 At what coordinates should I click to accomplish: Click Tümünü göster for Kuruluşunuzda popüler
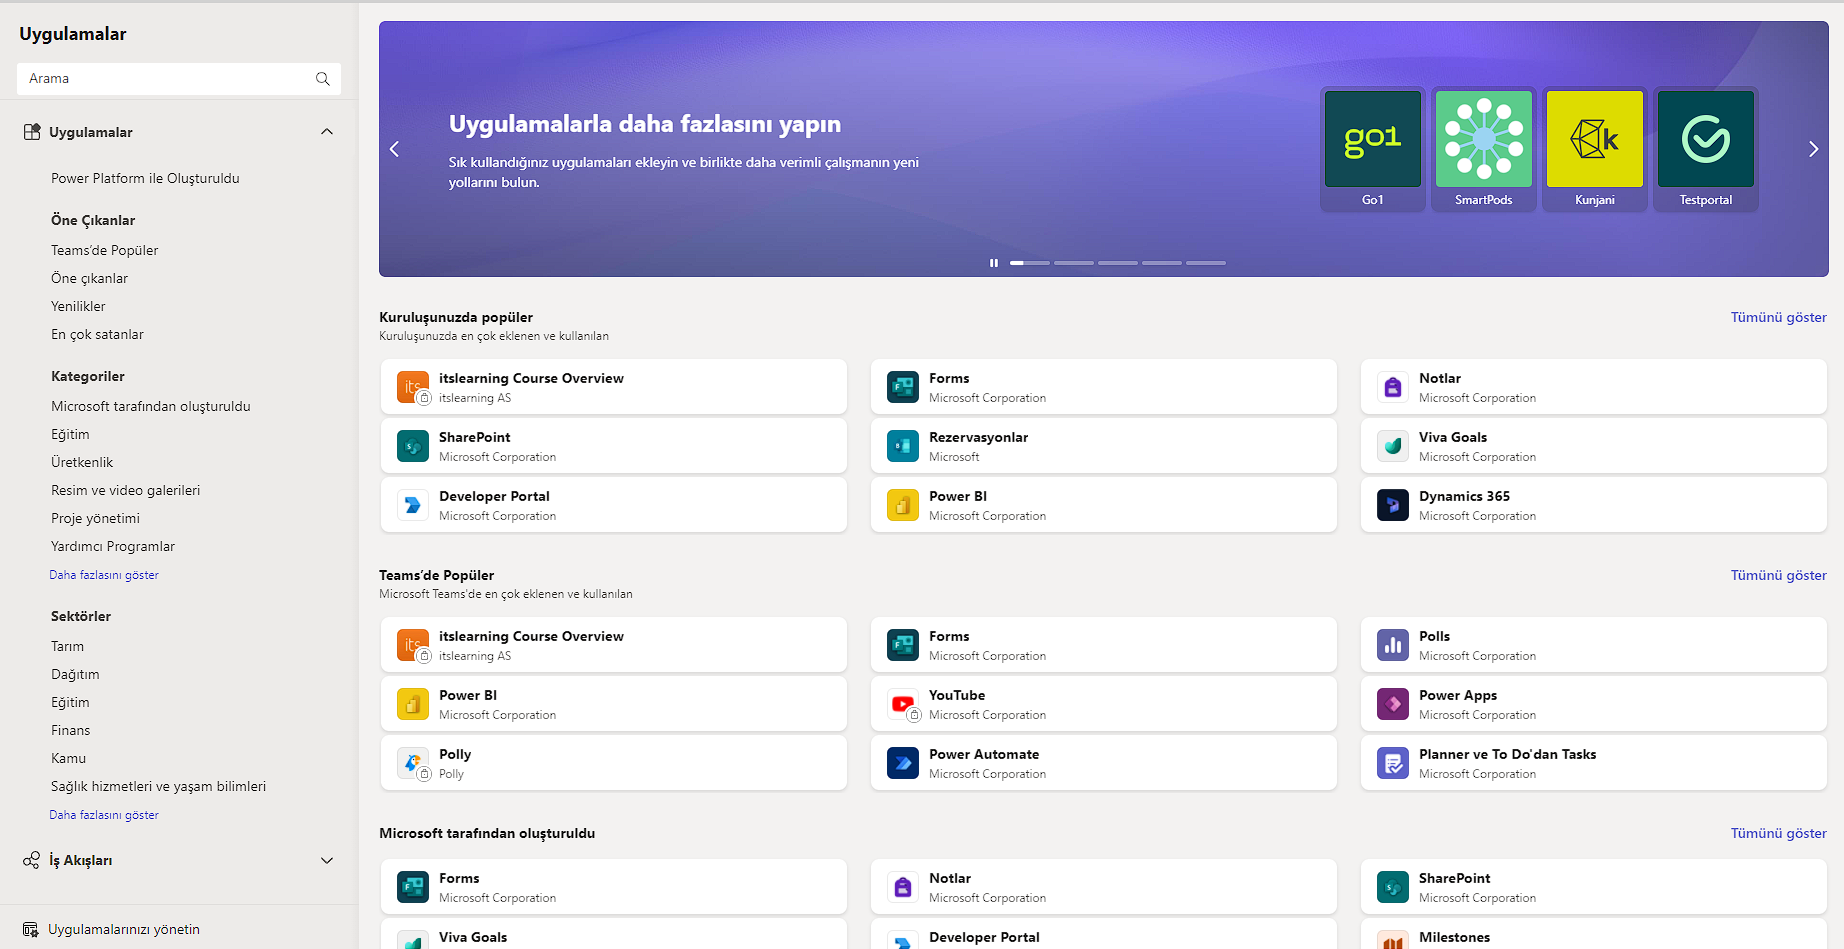(1778, 317)
